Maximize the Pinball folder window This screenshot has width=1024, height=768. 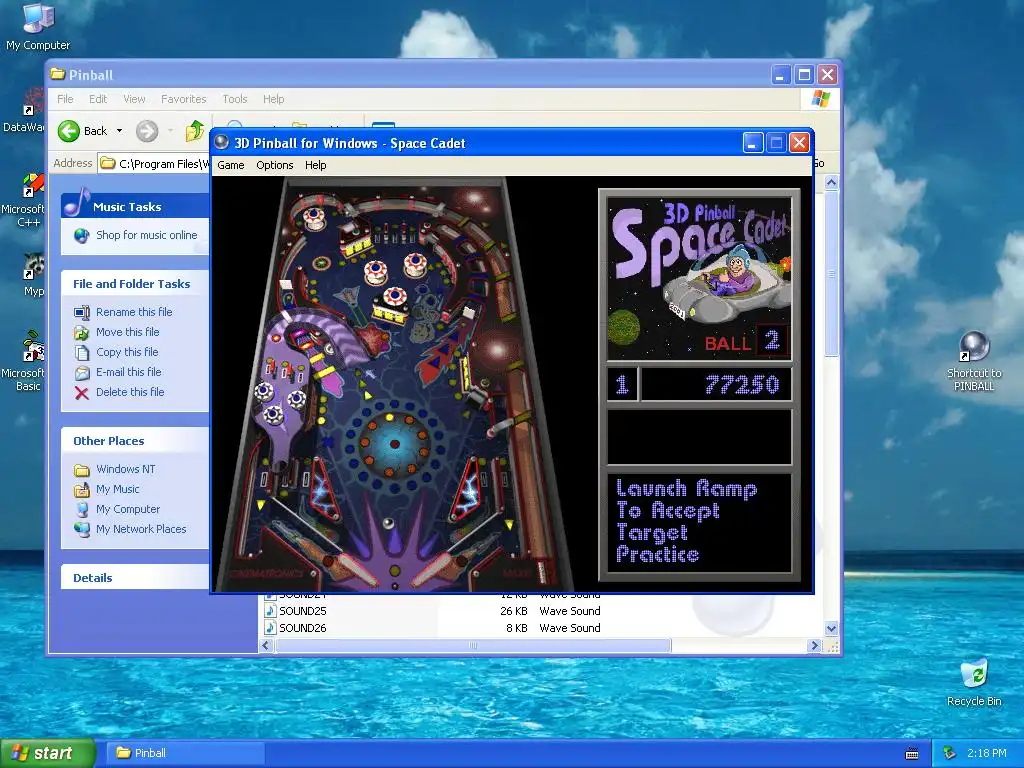[x=804, y=74]
